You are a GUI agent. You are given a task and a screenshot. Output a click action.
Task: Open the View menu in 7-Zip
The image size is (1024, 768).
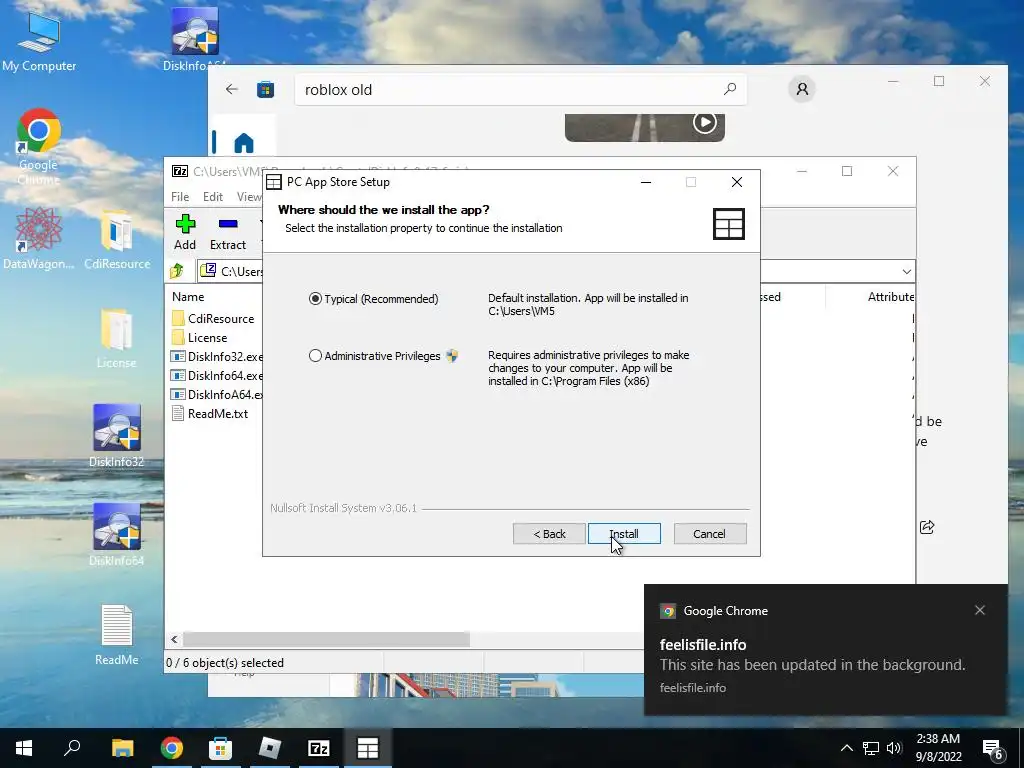tap(249, 197)
